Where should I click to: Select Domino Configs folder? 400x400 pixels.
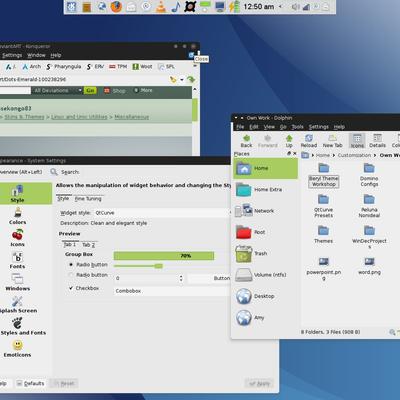tap(369, 175)
